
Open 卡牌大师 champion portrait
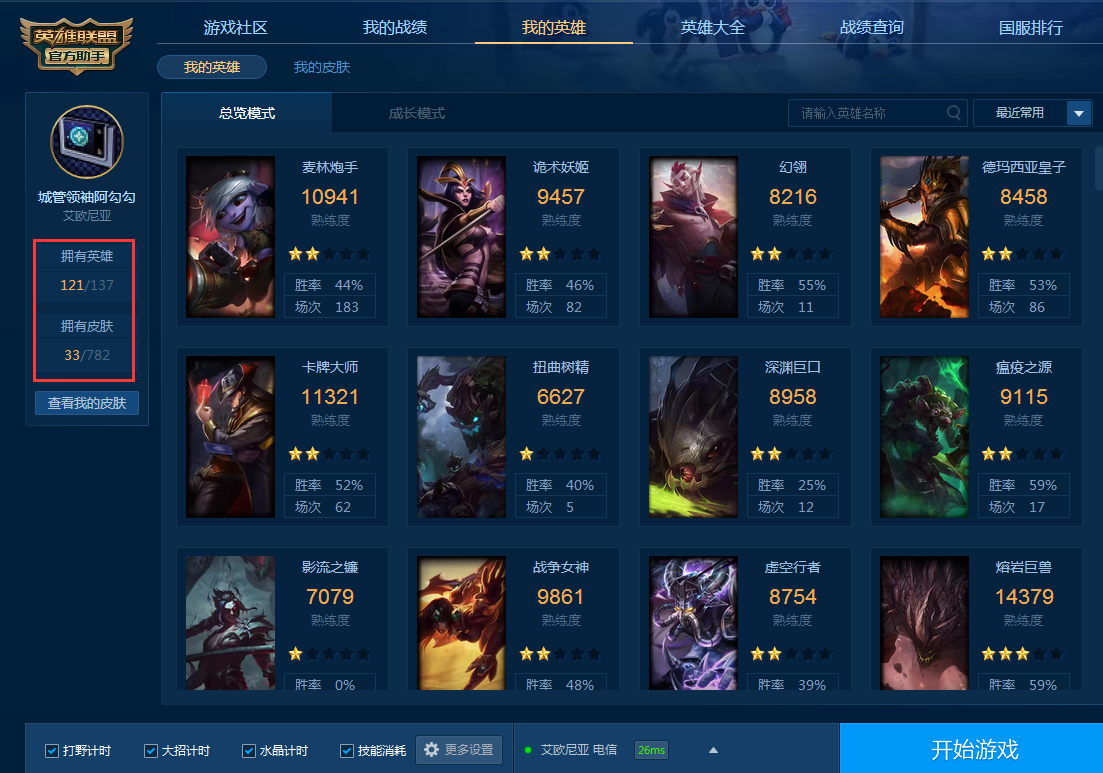point(230,437)
